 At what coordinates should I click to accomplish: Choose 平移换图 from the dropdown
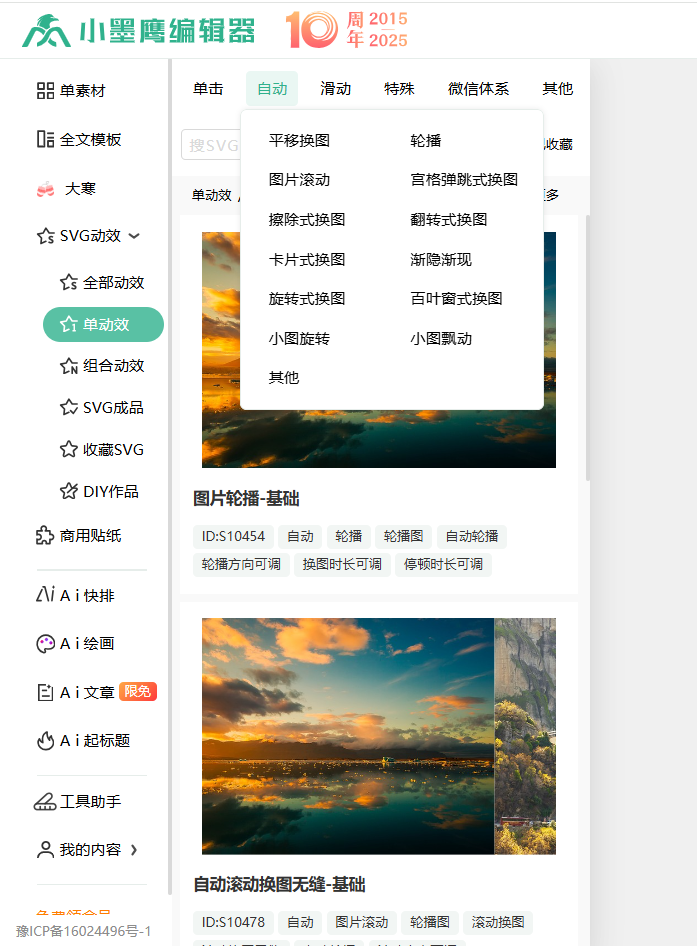pyautogui.click(x=299, y=141)
